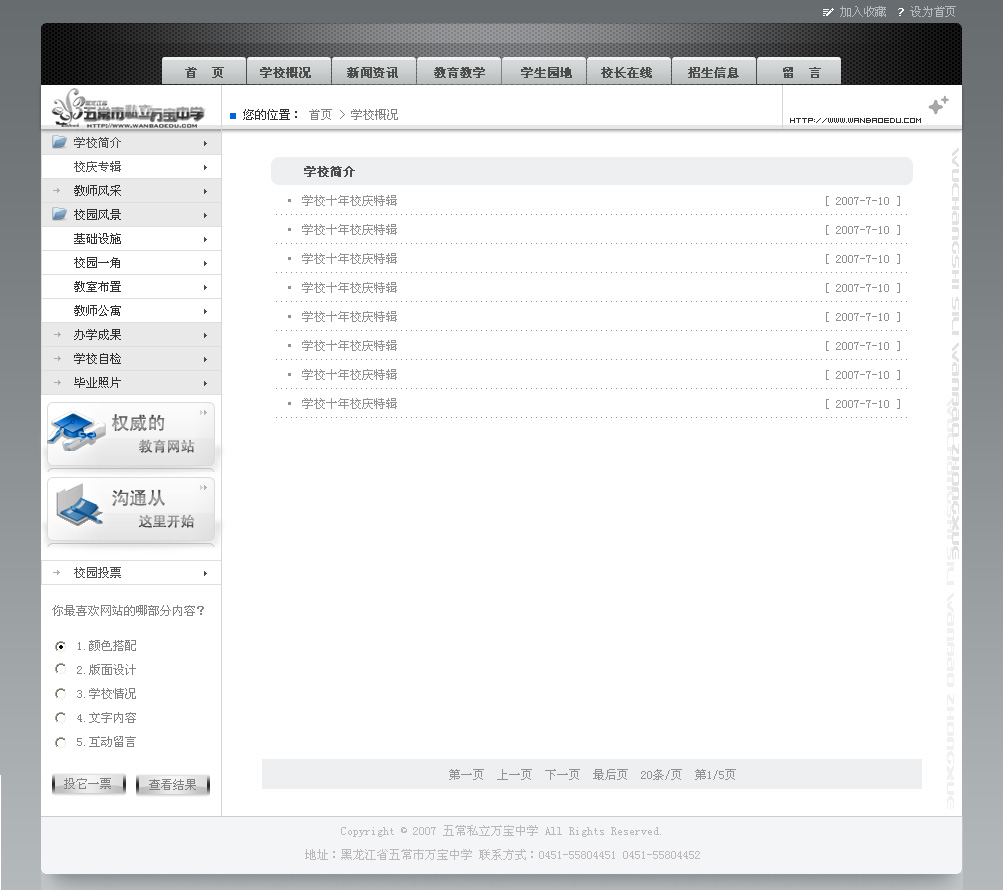Click the folder icon beside 校园风景
Viewport: 1003px width, 890px height.
60,214
